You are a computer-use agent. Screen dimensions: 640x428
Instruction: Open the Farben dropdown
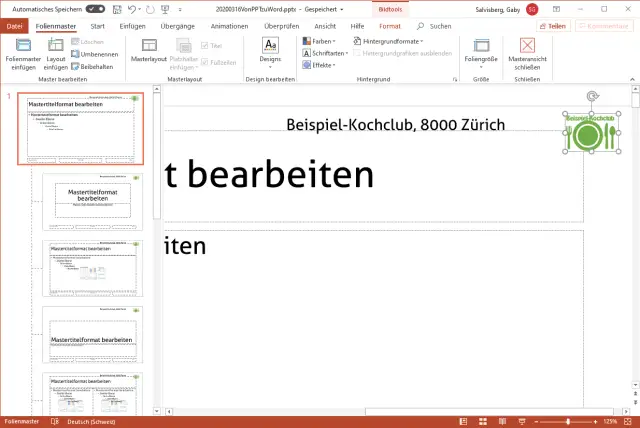point(320,41)
